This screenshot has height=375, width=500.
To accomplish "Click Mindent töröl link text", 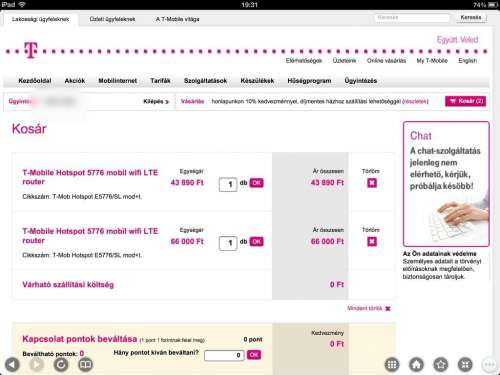I will point(365,308).
